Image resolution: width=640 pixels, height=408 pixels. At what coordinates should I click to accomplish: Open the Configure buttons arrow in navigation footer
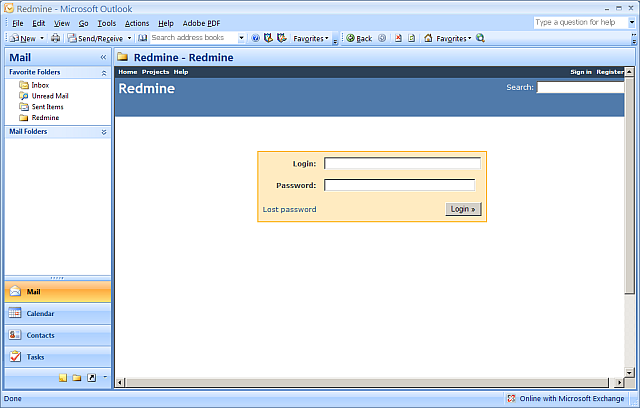pyautogui.click(x=105, y=377)
